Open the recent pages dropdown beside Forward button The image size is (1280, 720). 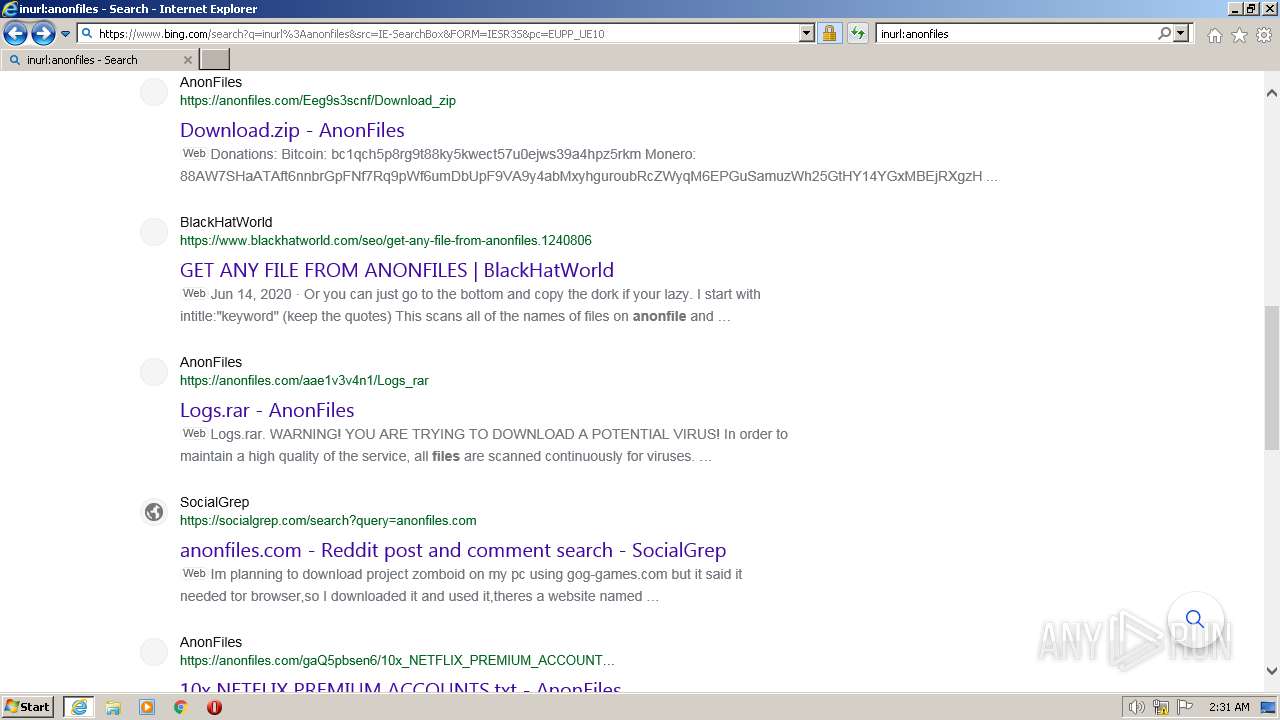point(65,34)
